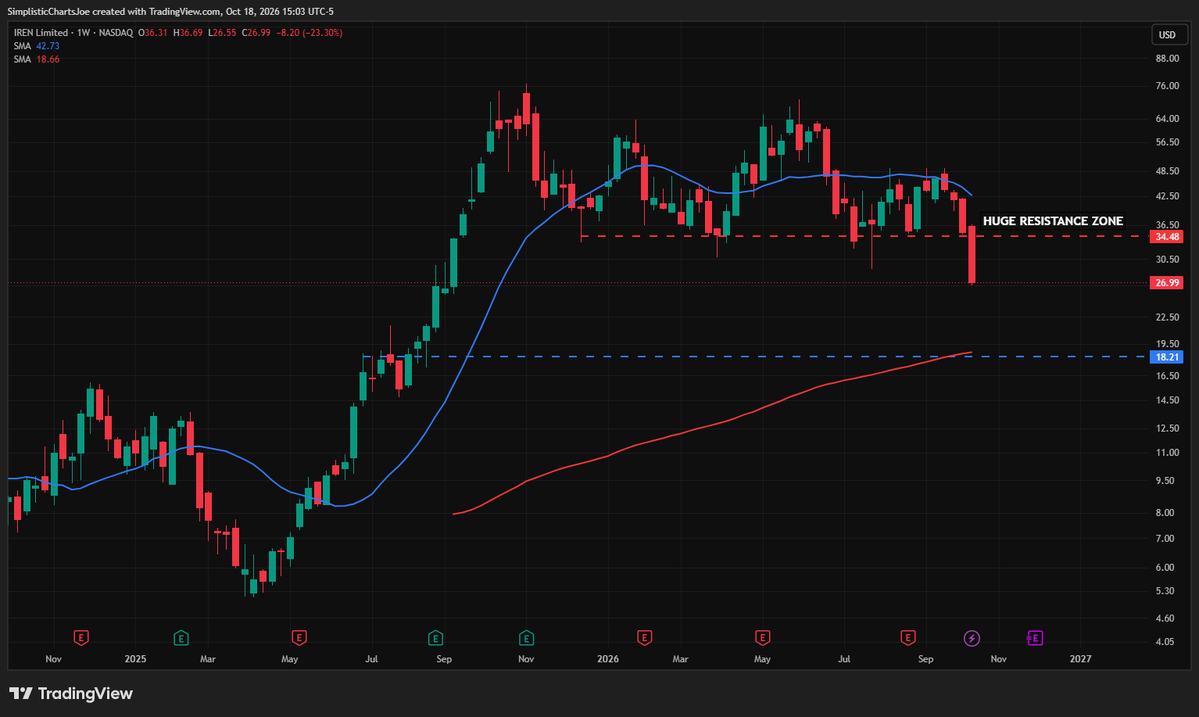Click the high value H36.69 in header
This screenshot has width=1199, height=717.
188,33
